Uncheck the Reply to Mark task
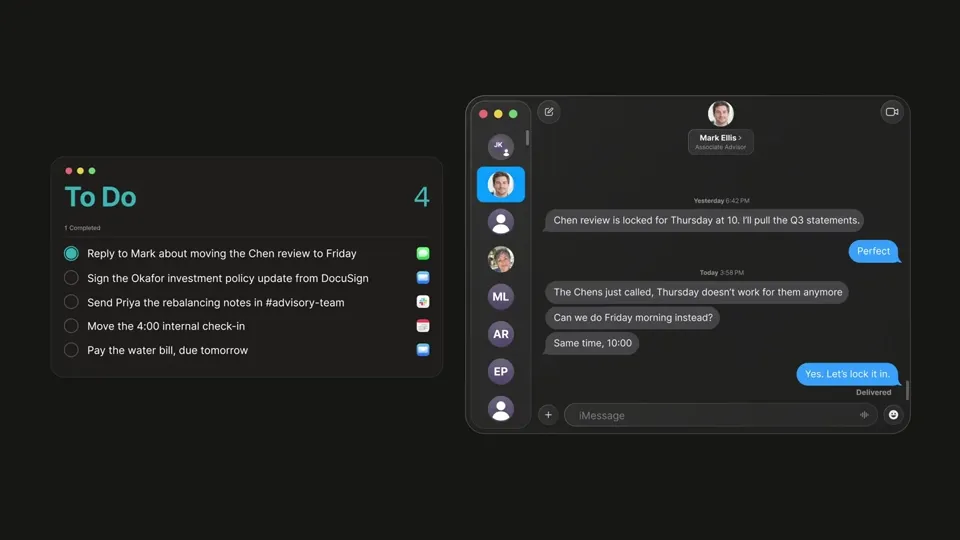 click(71, 253)
